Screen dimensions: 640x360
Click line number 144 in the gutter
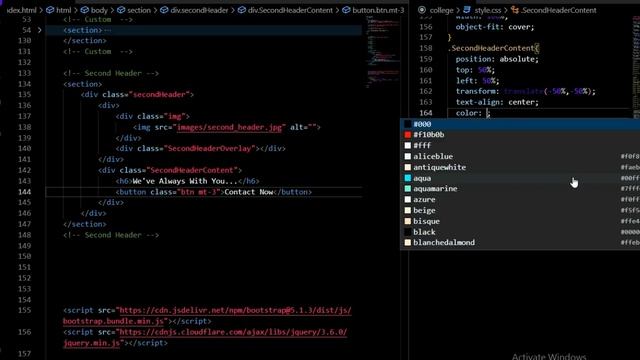tap(24, 192)
